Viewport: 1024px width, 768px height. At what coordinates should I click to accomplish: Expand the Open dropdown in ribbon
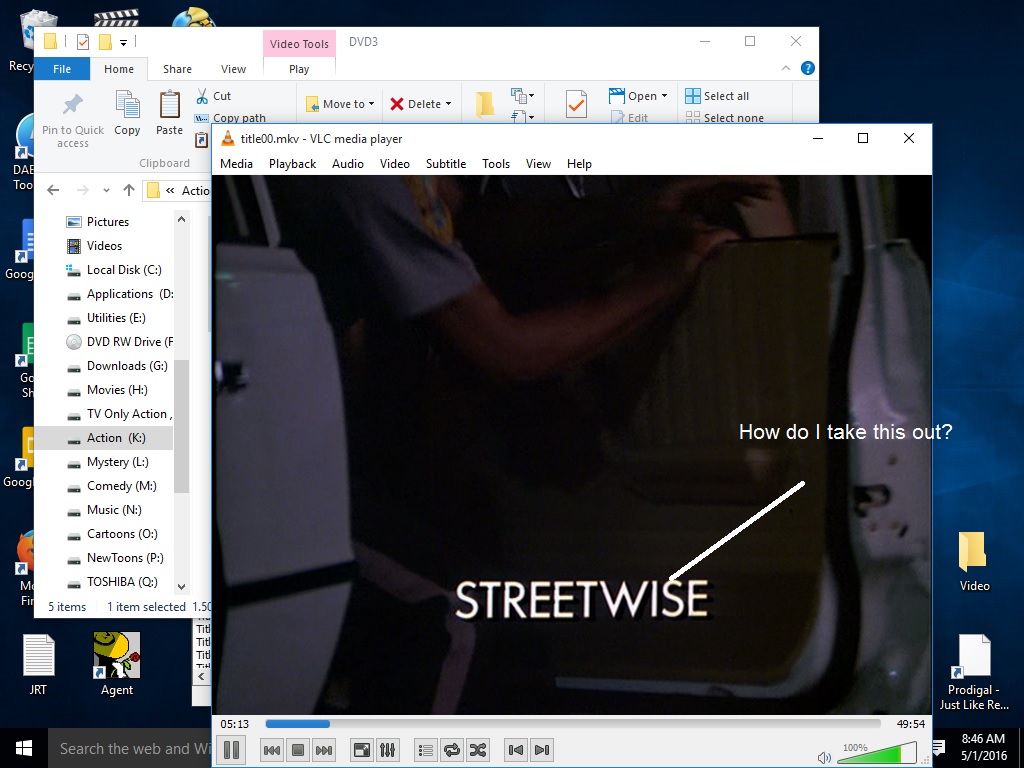tap(665, 97)
